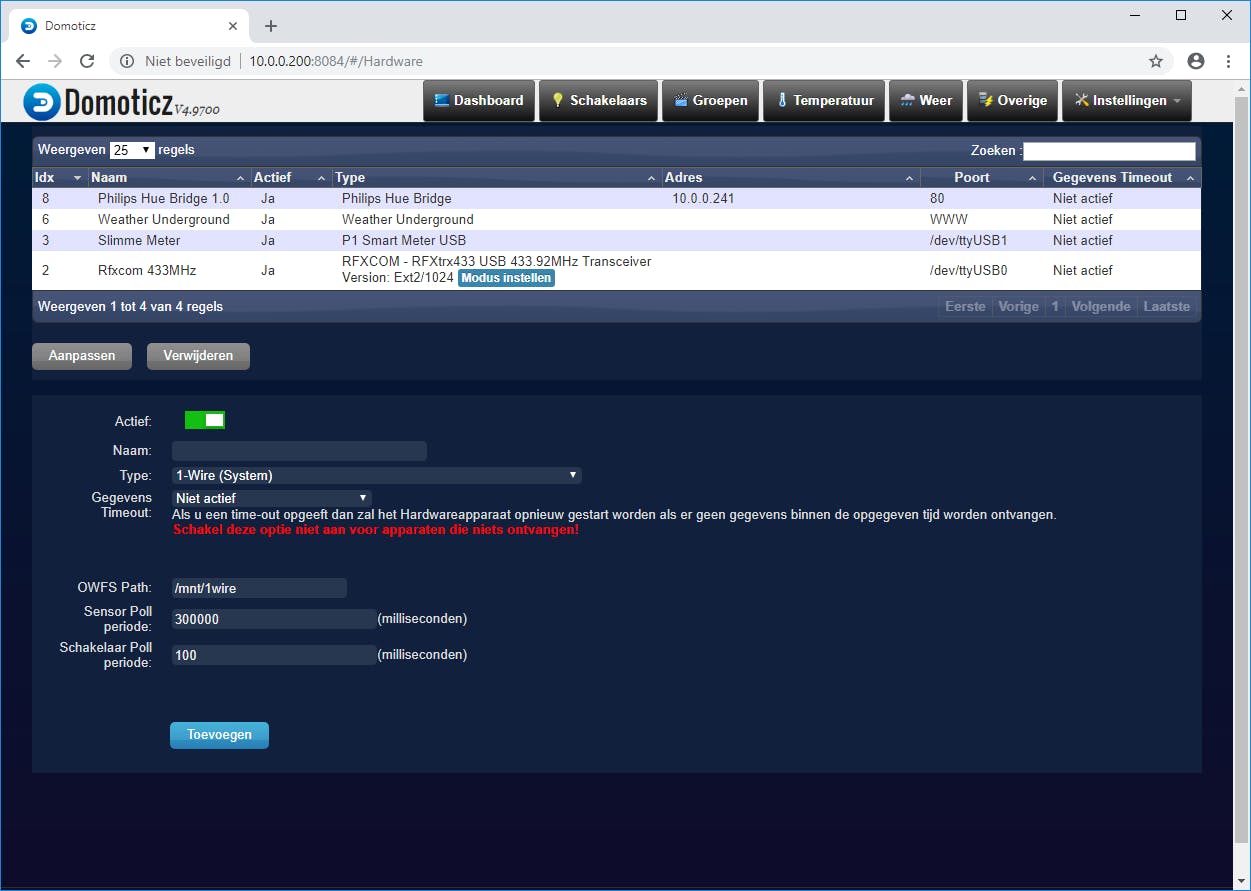Click the Verwijderen button
The image size is (1251, 891).
[x=198, y=356]
